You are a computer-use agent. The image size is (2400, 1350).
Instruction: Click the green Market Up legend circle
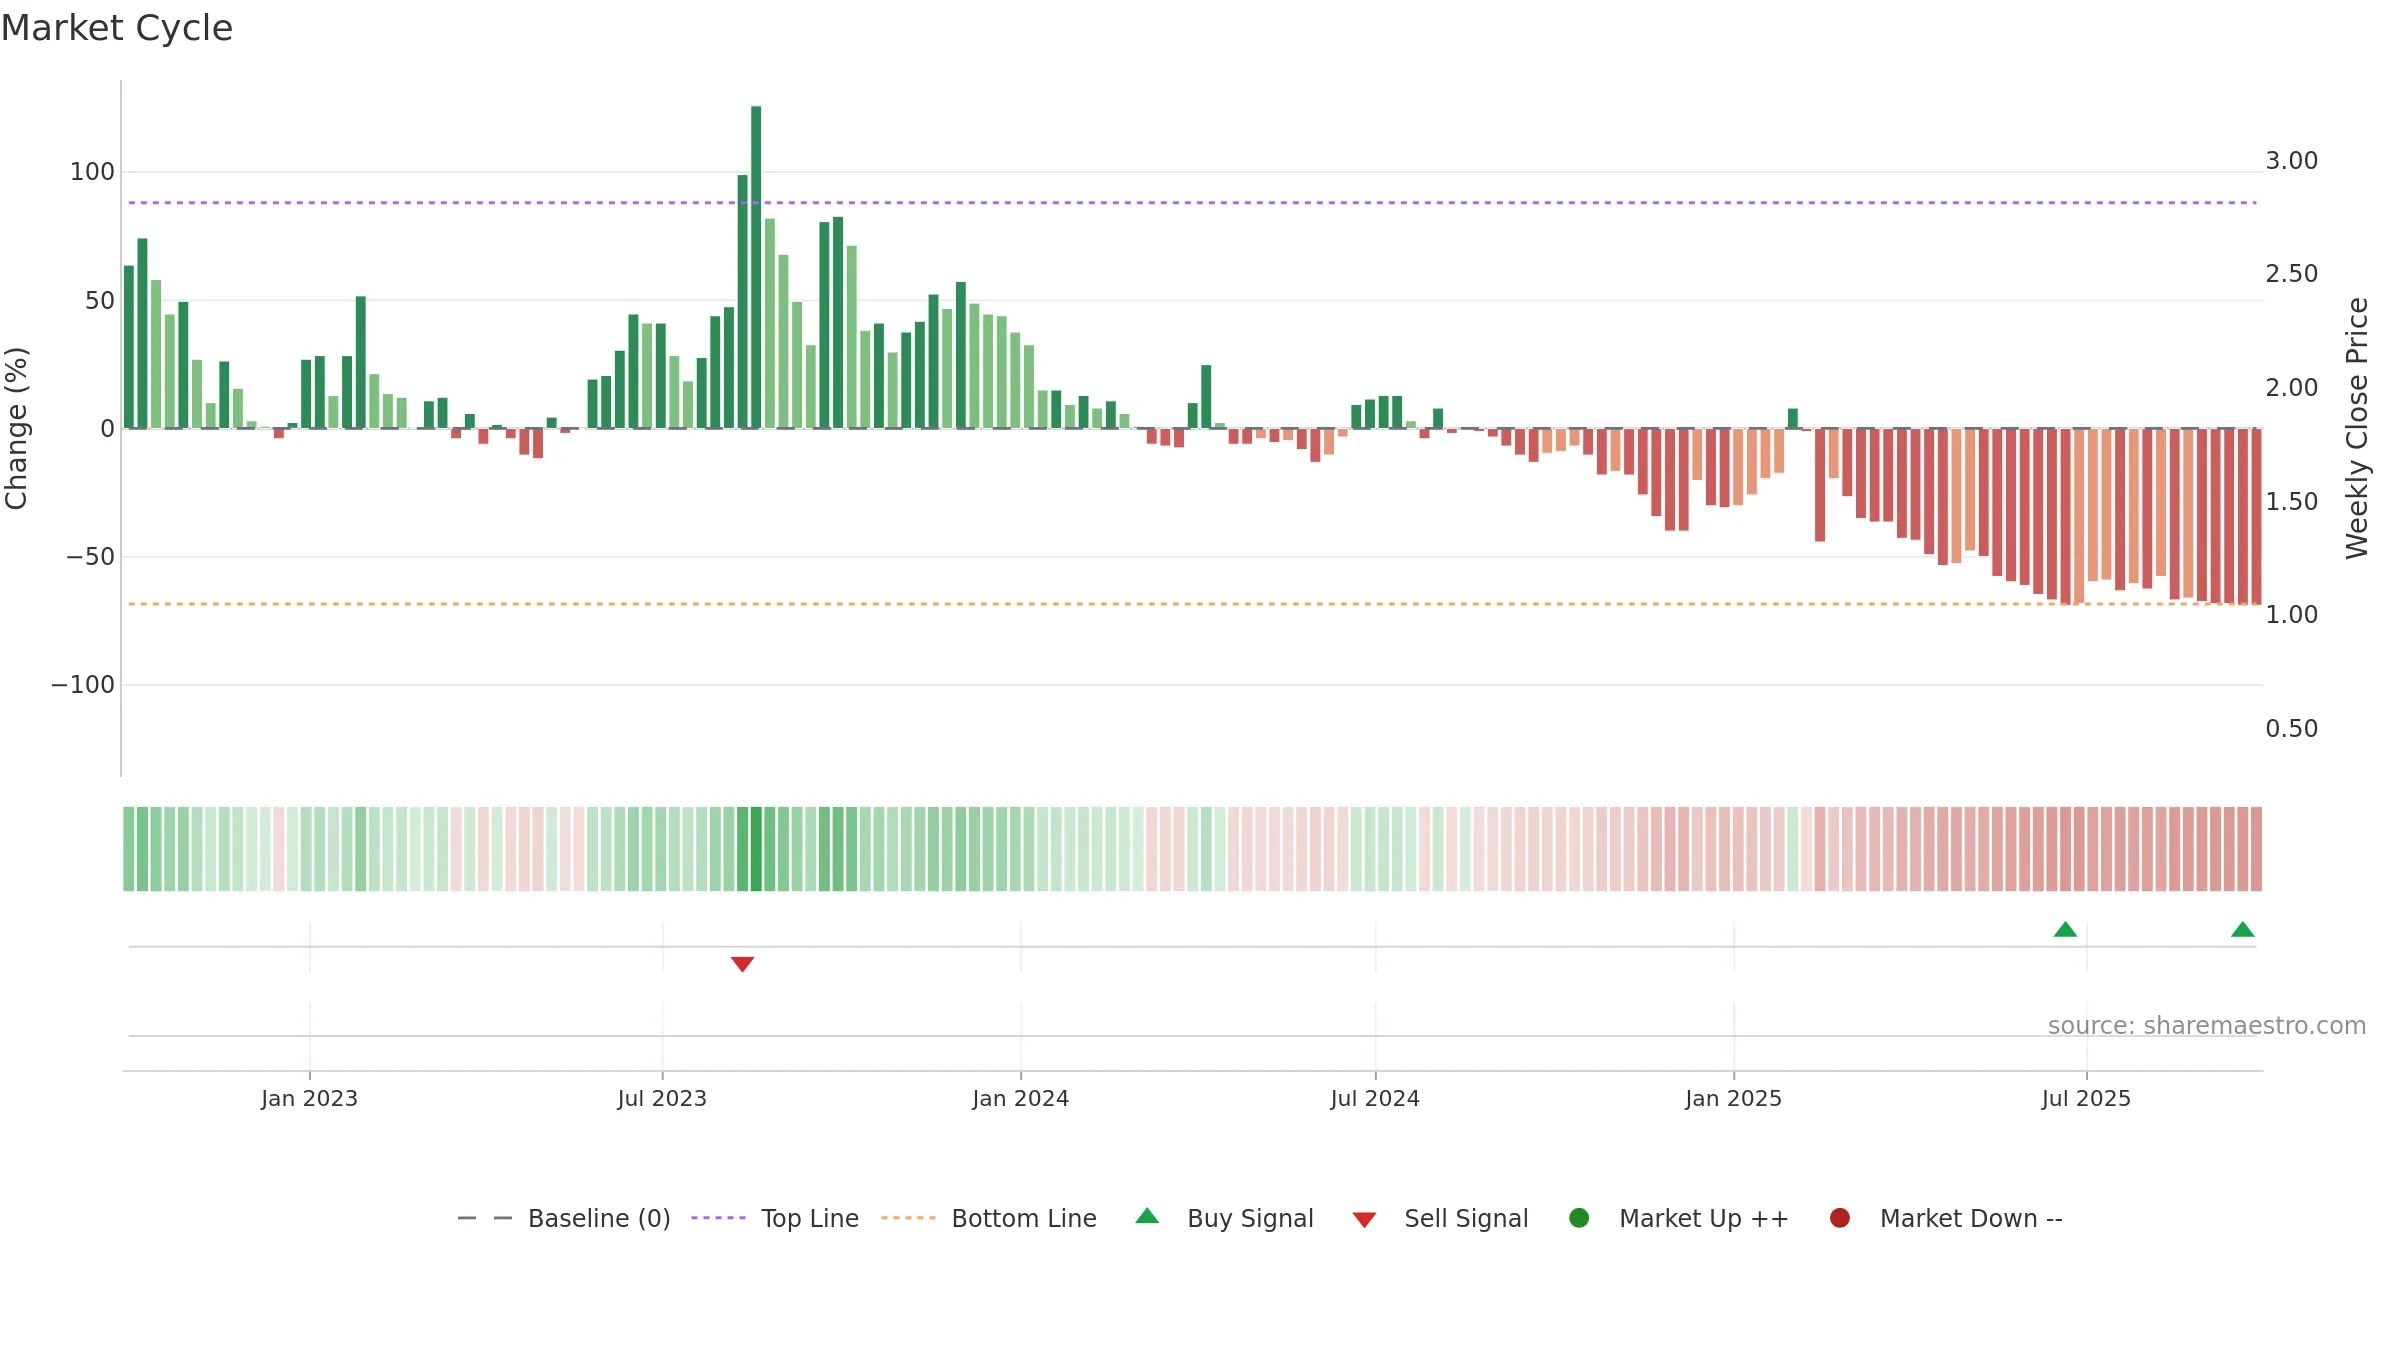[x=1579, y=1218]
